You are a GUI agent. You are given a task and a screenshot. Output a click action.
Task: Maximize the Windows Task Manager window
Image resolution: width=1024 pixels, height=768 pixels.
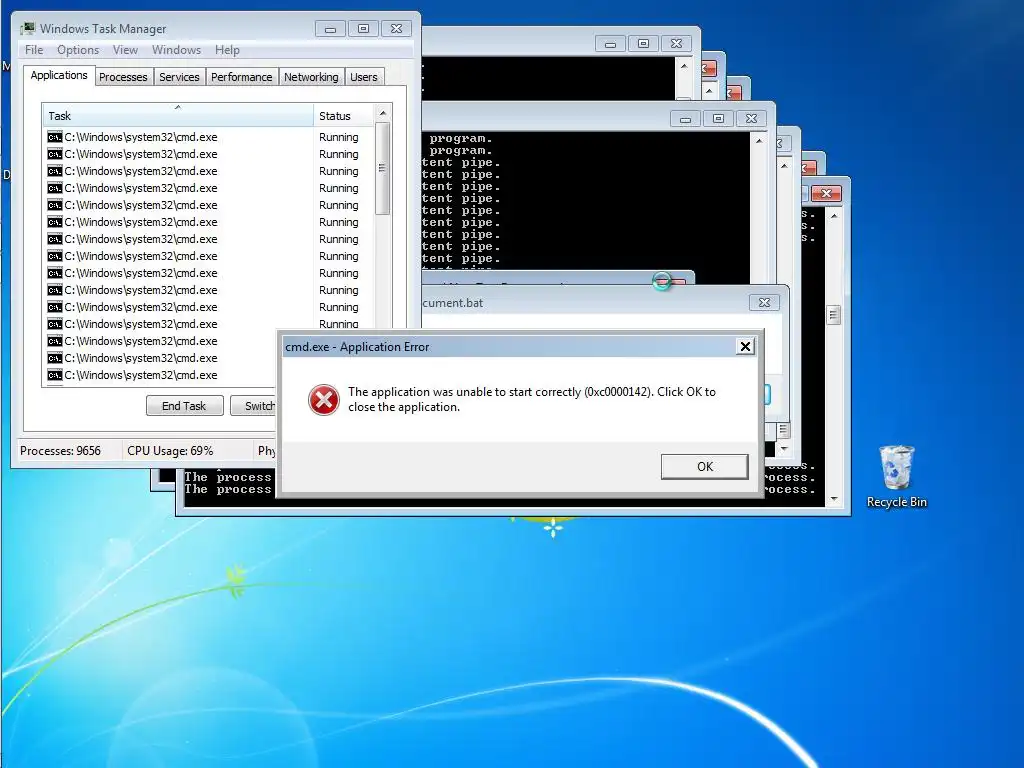pyautogui.click(x=363, y=29)
